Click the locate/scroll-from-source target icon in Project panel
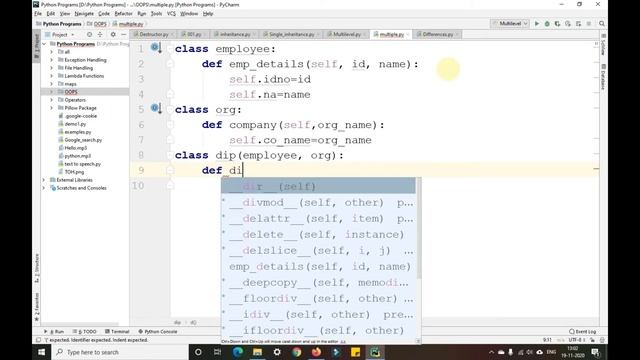Screen dimensions: 640x360 (89, 35)
